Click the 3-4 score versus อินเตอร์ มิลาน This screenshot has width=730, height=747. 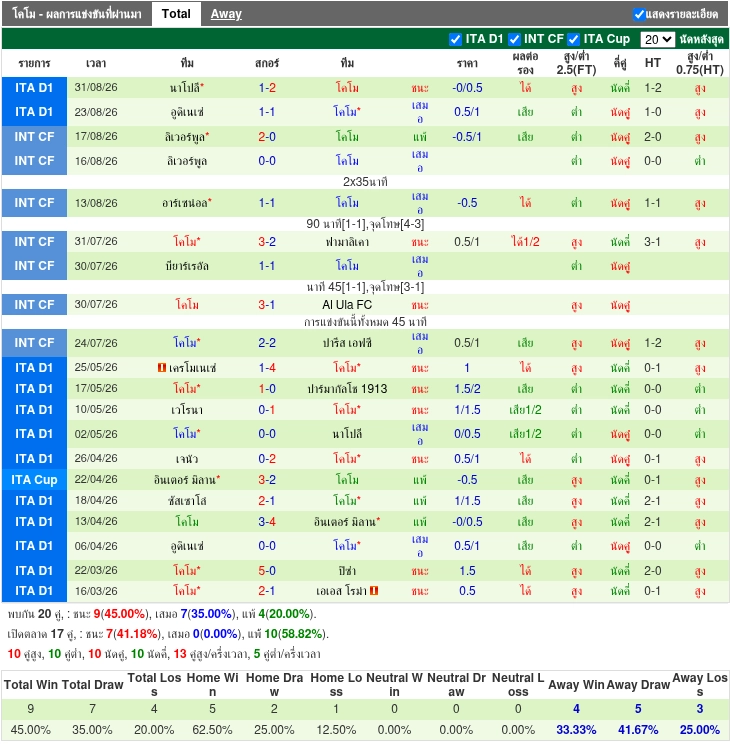tap(267, 522)
